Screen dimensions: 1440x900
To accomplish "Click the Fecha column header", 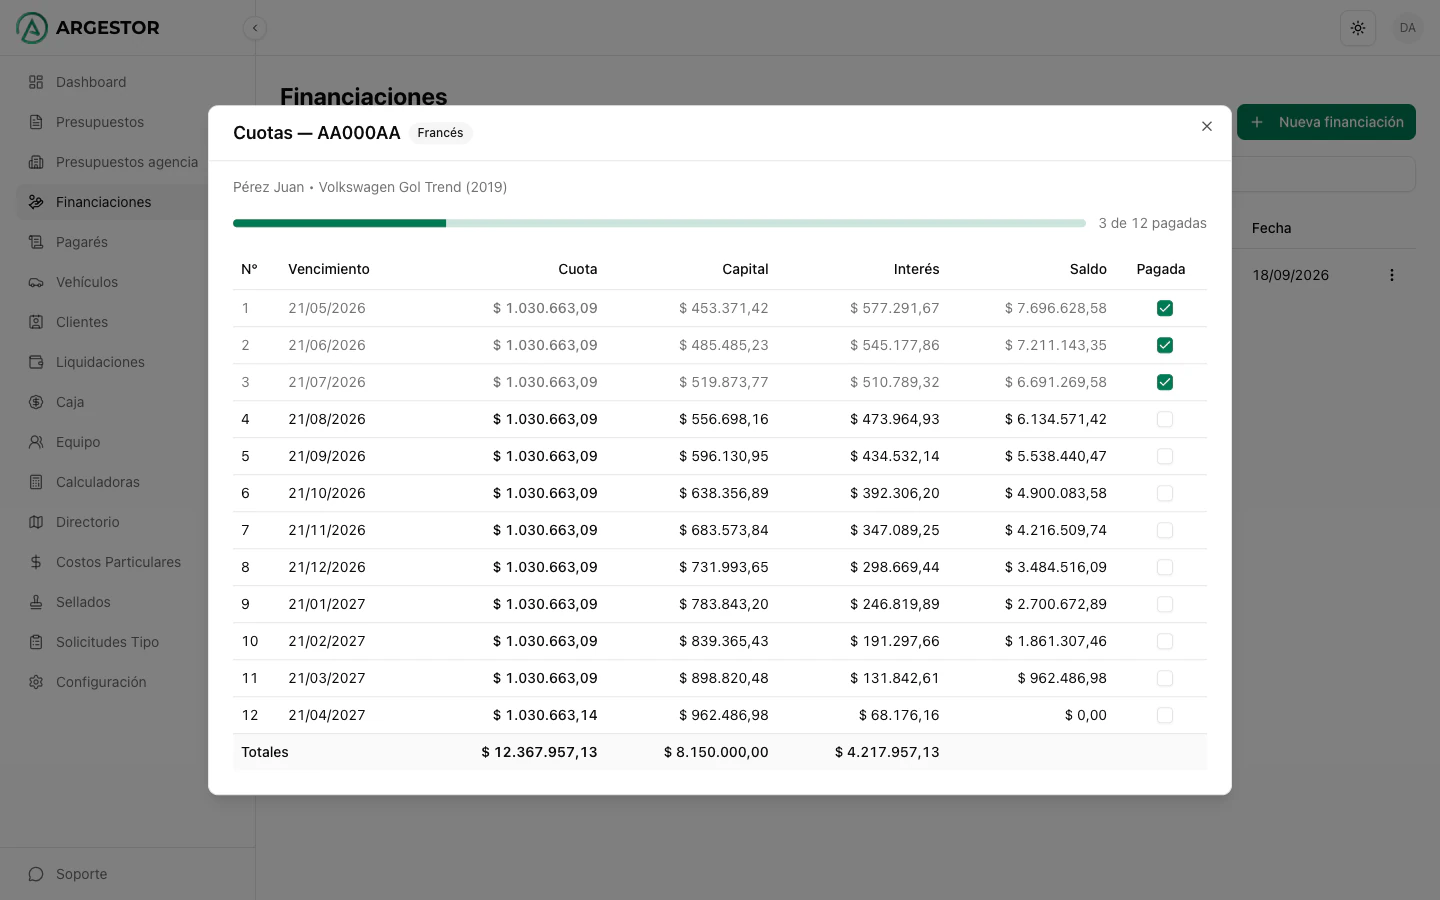I will 1271,228.
